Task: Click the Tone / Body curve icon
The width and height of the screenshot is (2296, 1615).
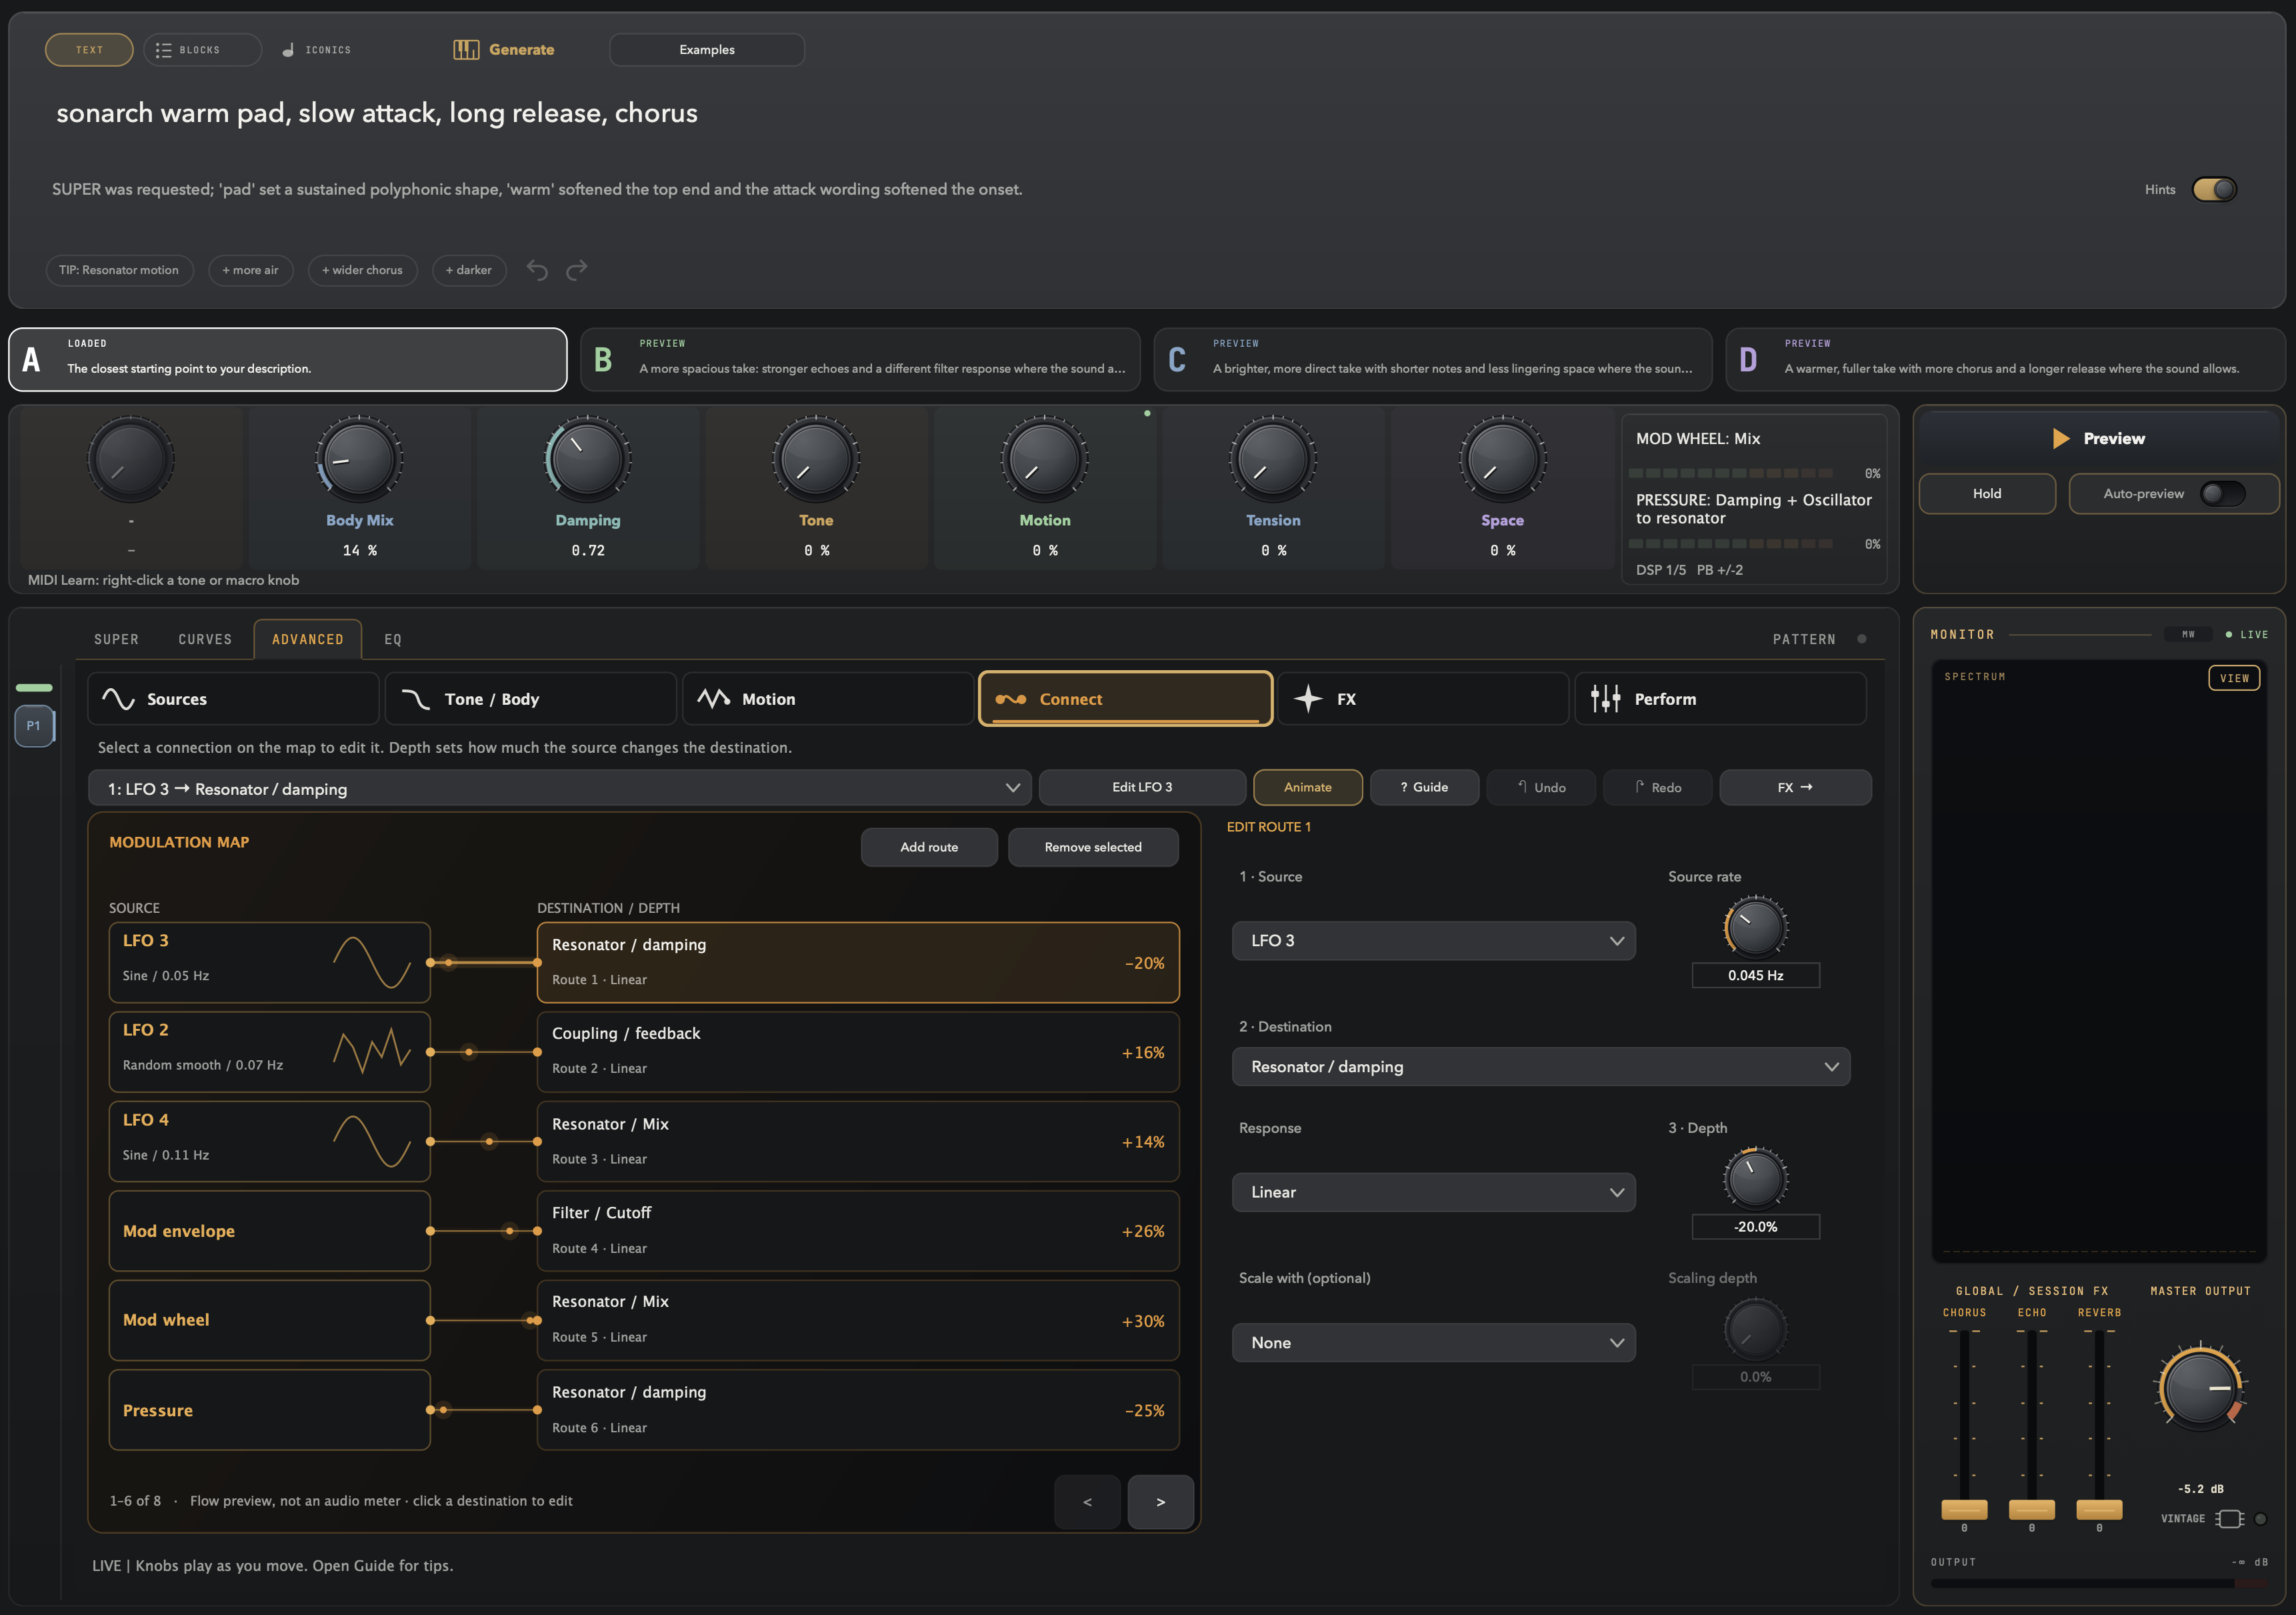Action: [x=416, y=699]
